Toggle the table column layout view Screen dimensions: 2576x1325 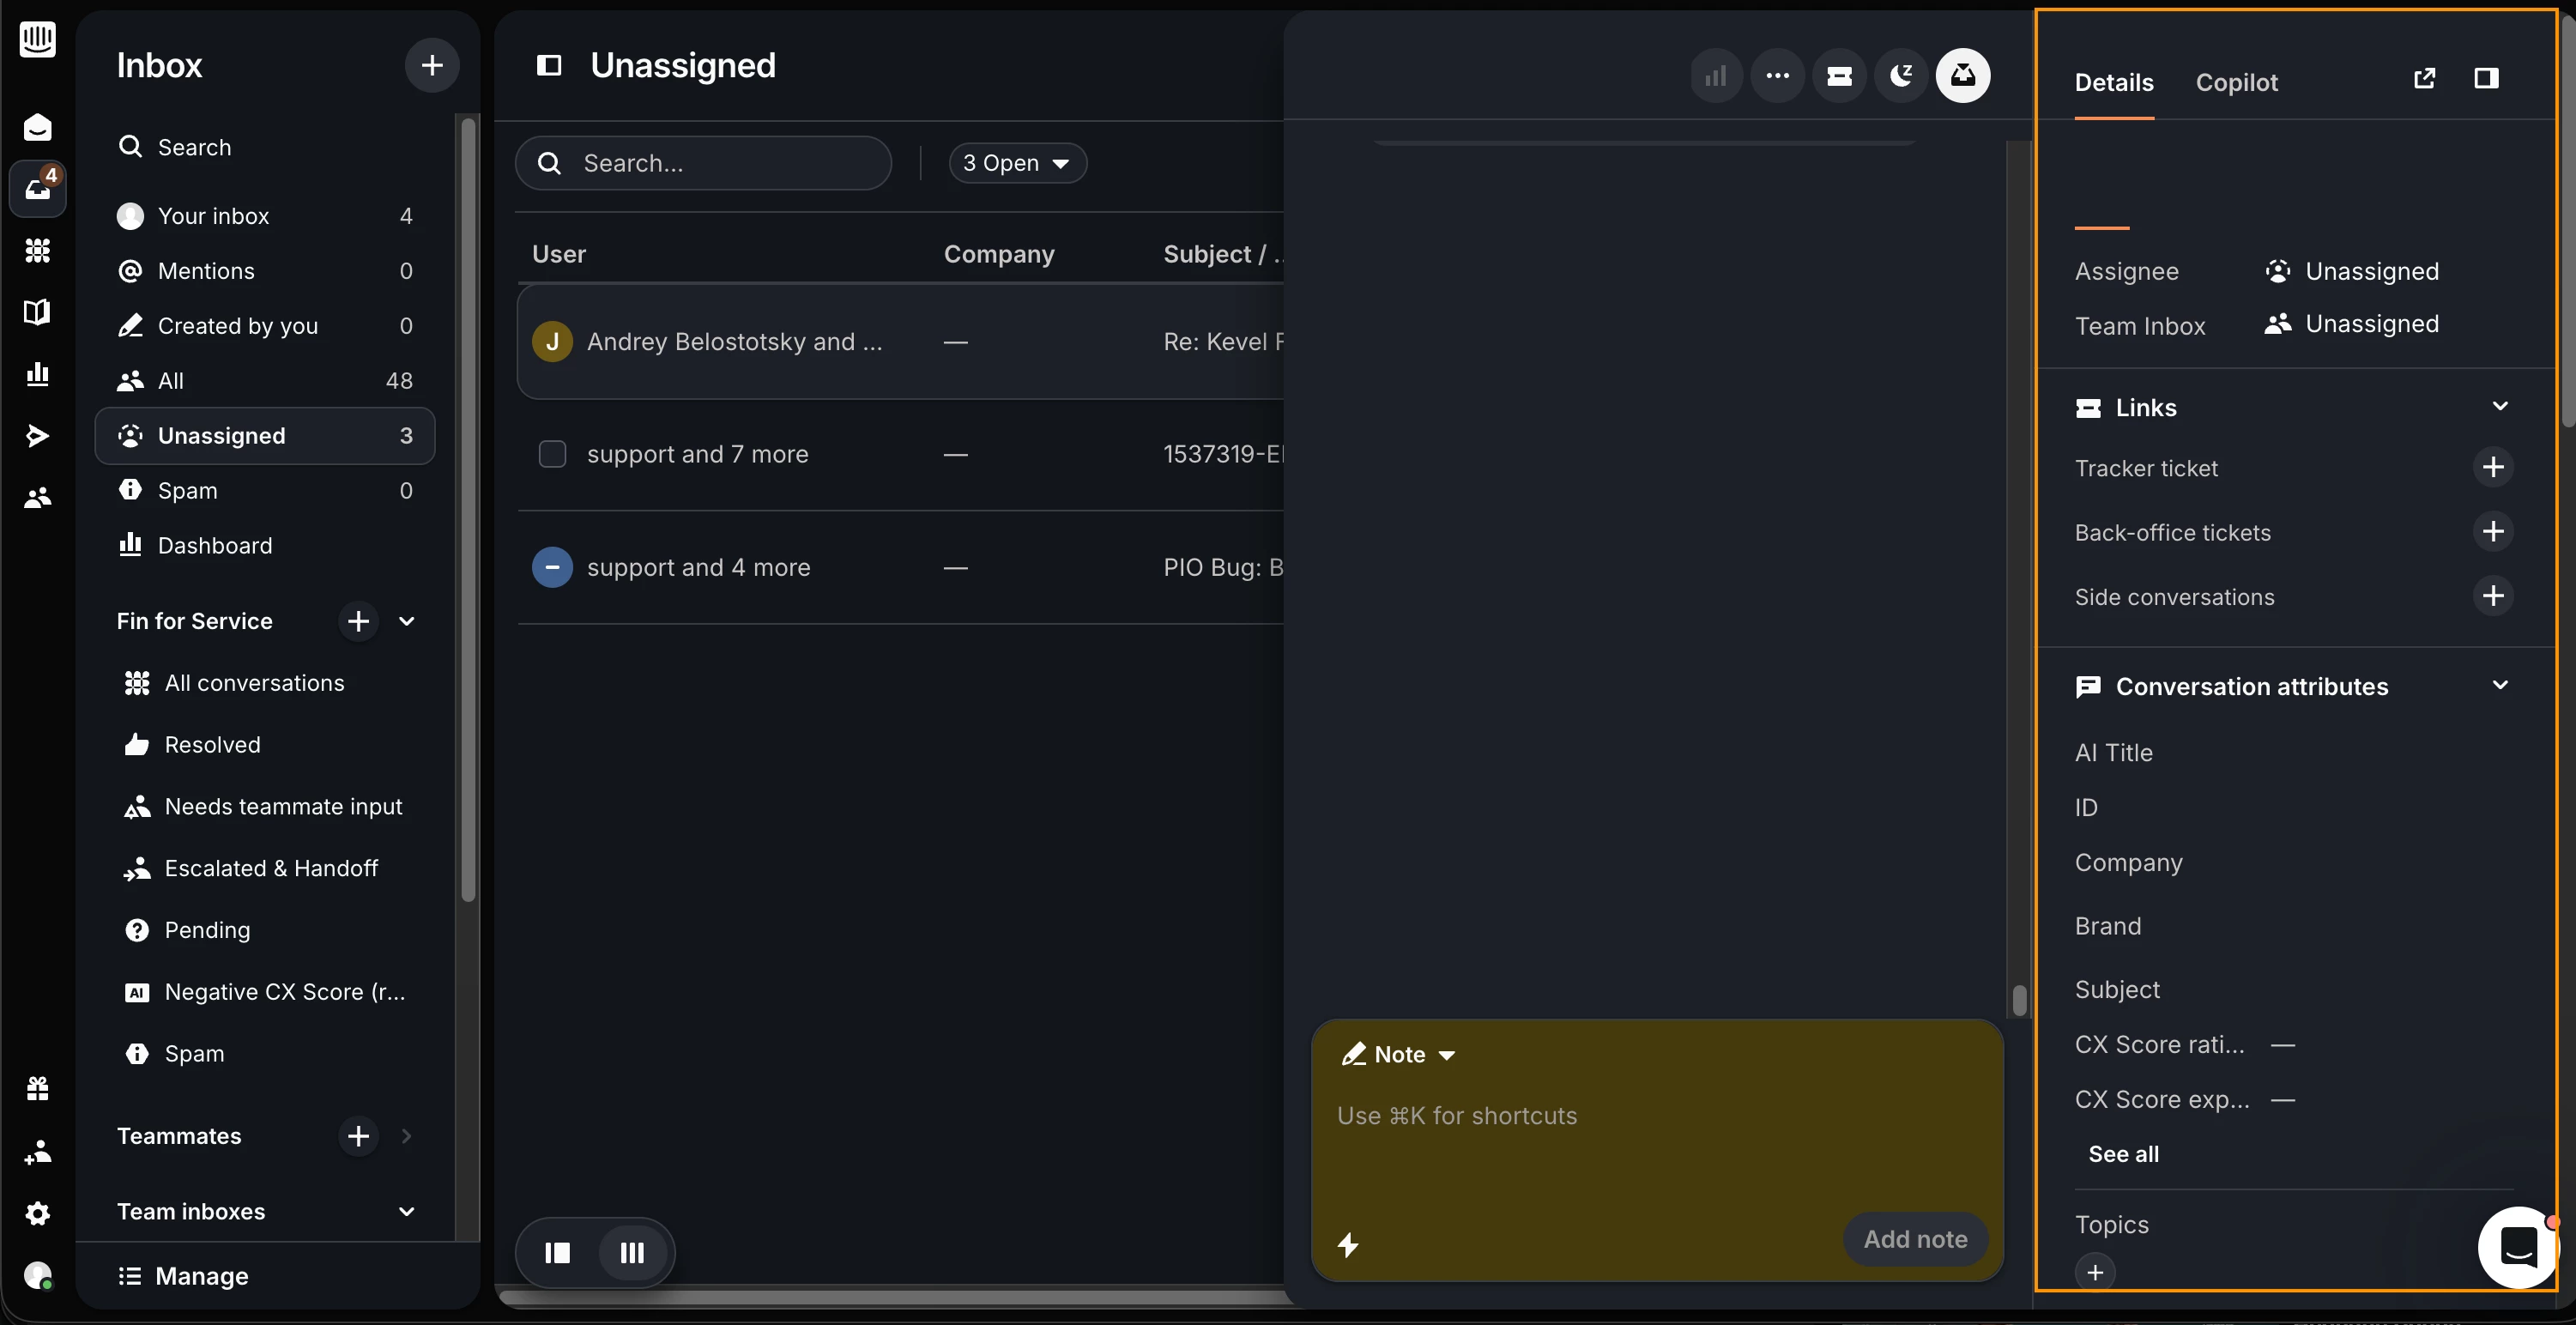click(x=632, y=1252)
